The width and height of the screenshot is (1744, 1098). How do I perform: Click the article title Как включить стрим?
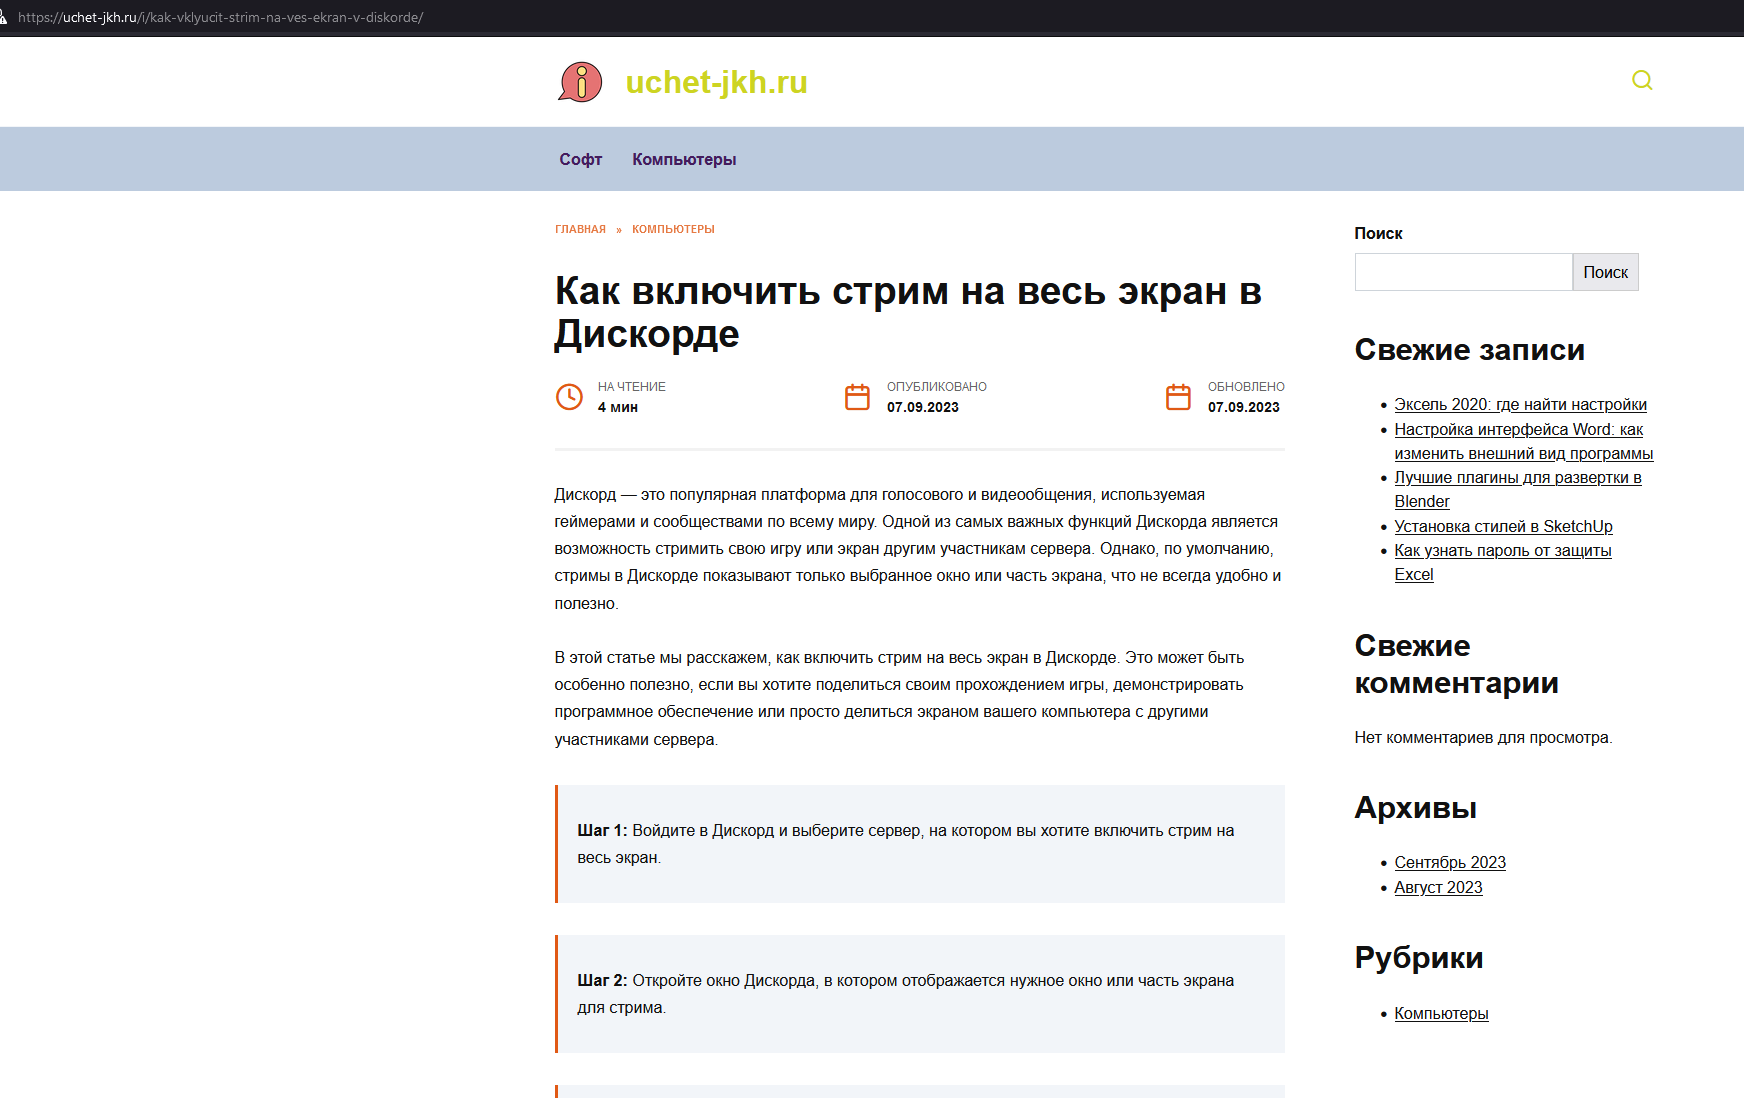point(908,312)
